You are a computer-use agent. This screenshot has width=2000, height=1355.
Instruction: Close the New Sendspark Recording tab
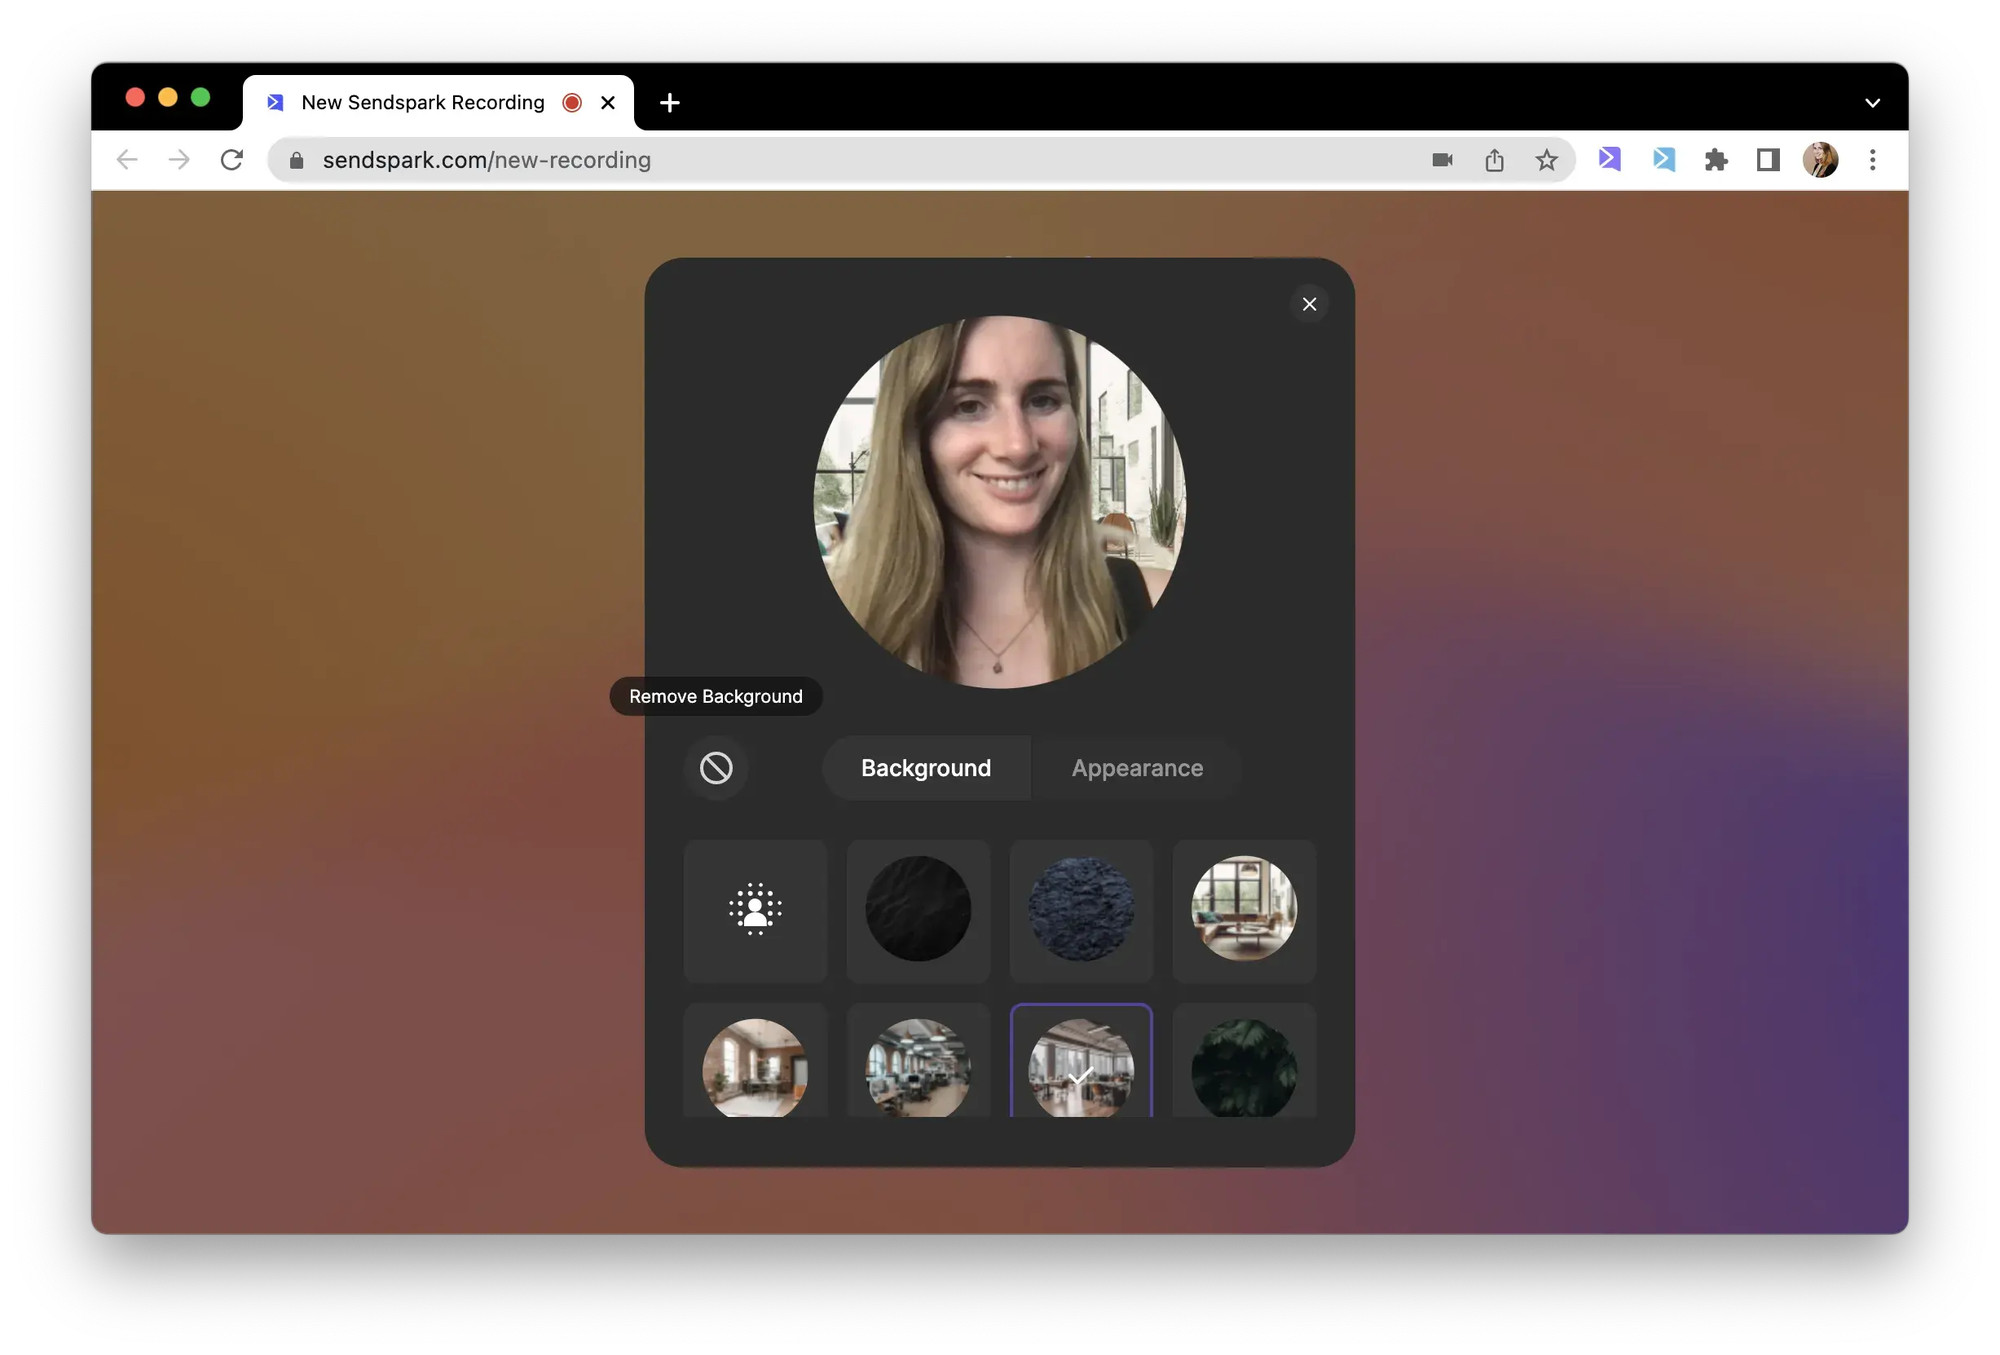[x=608, y=102]
